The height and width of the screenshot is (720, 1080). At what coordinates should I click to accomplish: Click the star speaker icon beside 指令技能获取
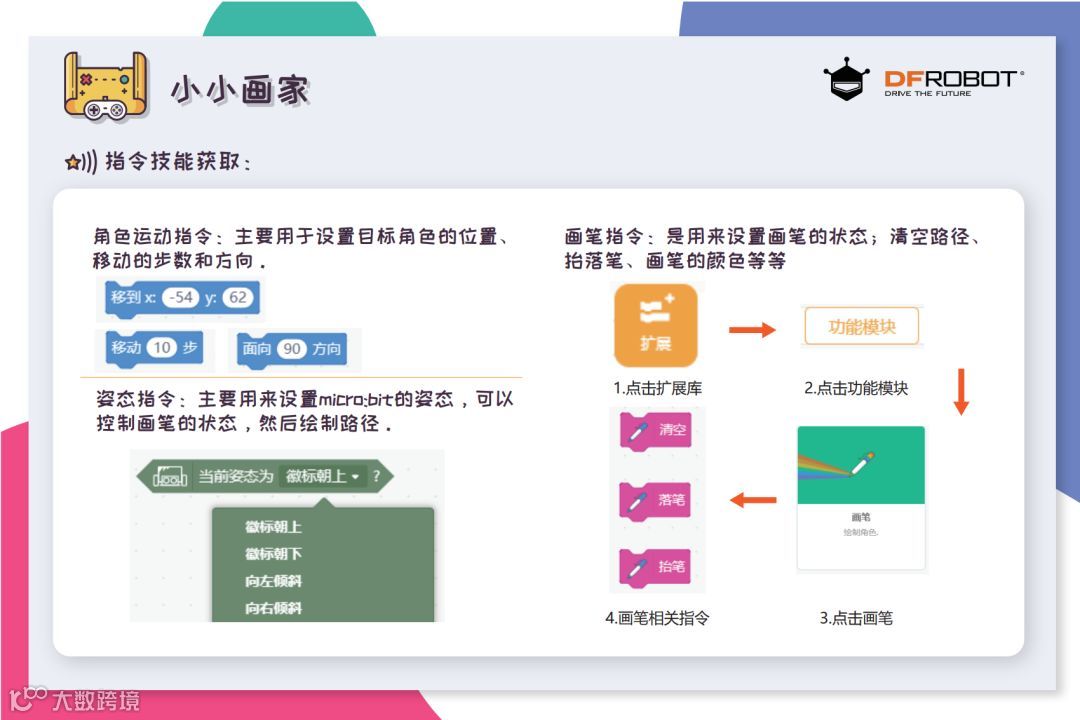(81, 163)
